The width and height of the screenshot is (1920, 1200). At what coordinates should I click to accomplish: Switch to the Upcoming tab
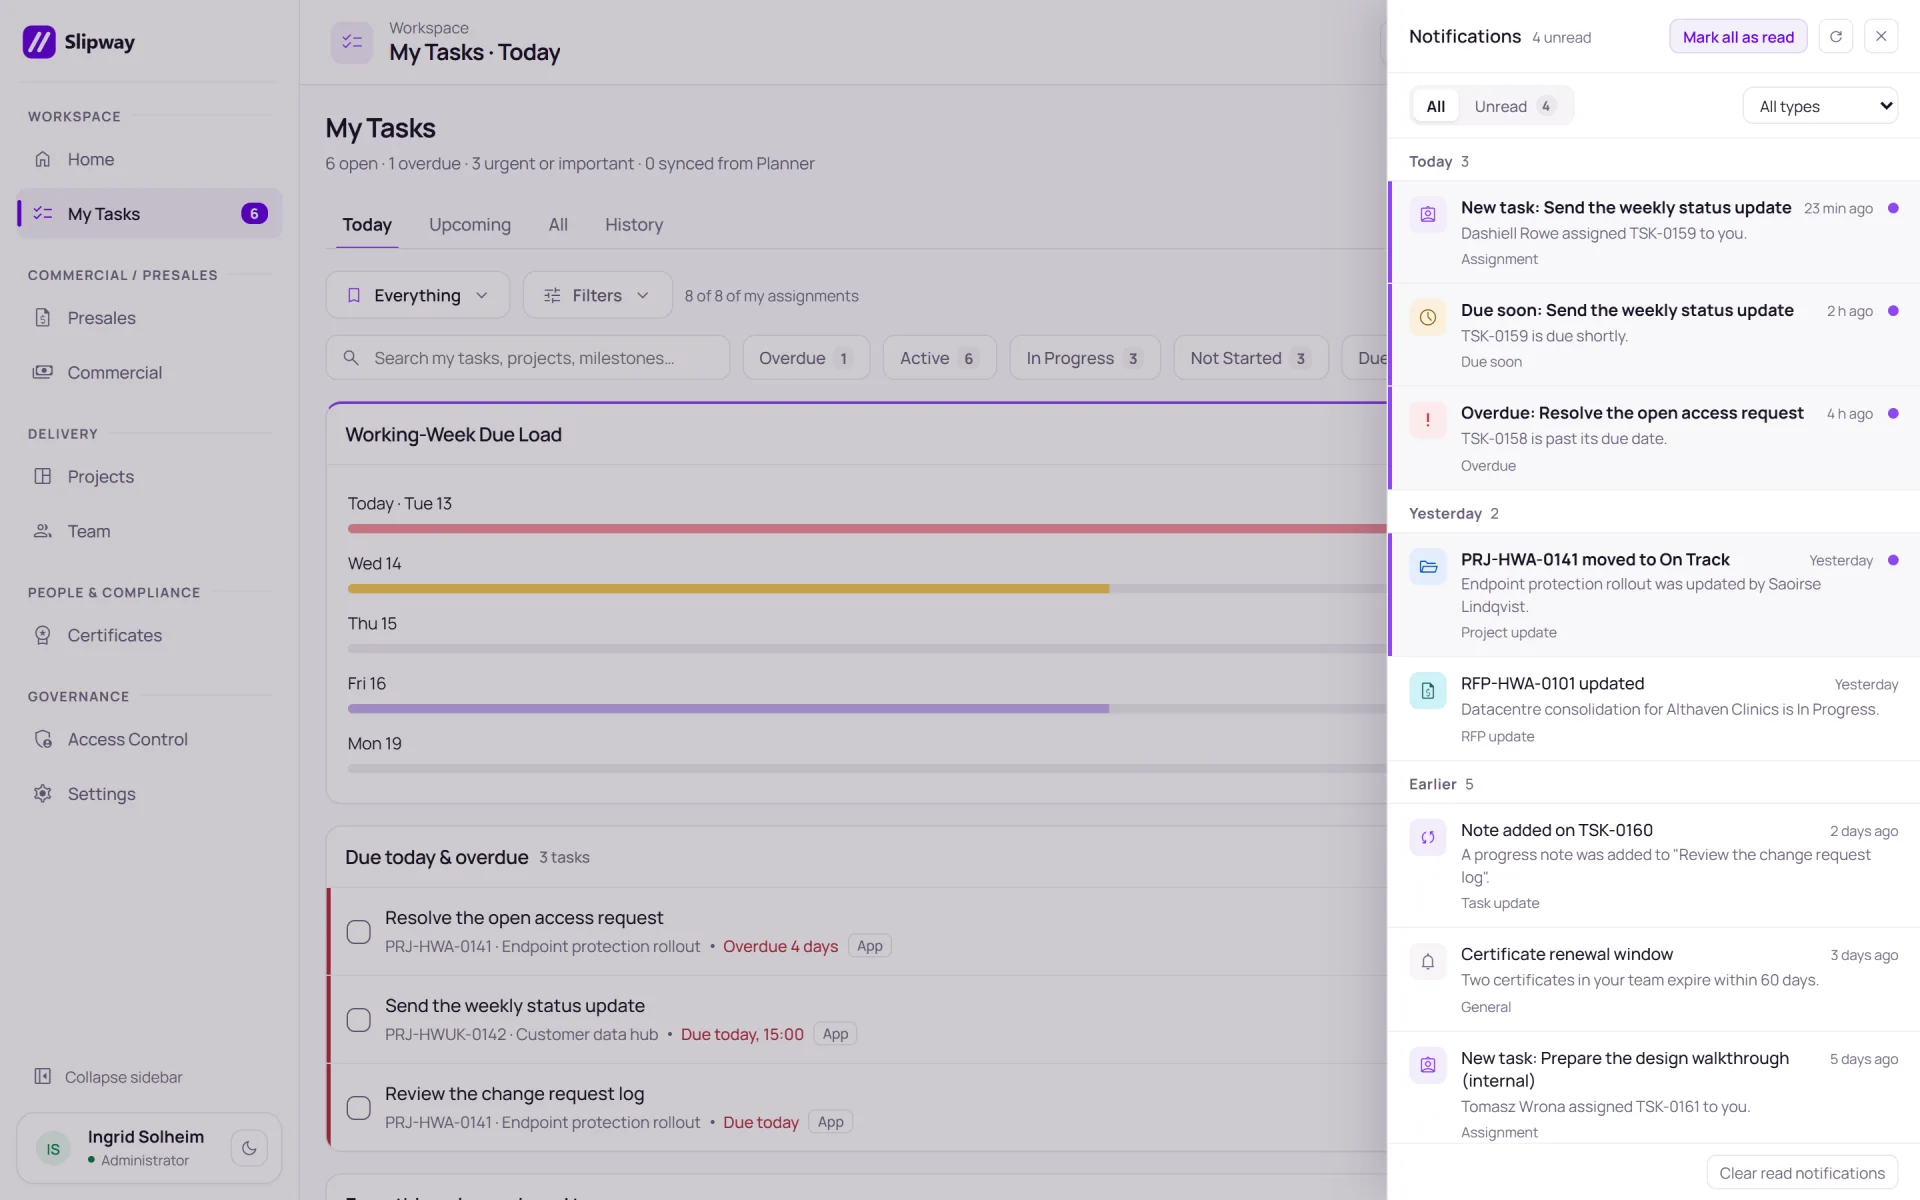[470, 225]
